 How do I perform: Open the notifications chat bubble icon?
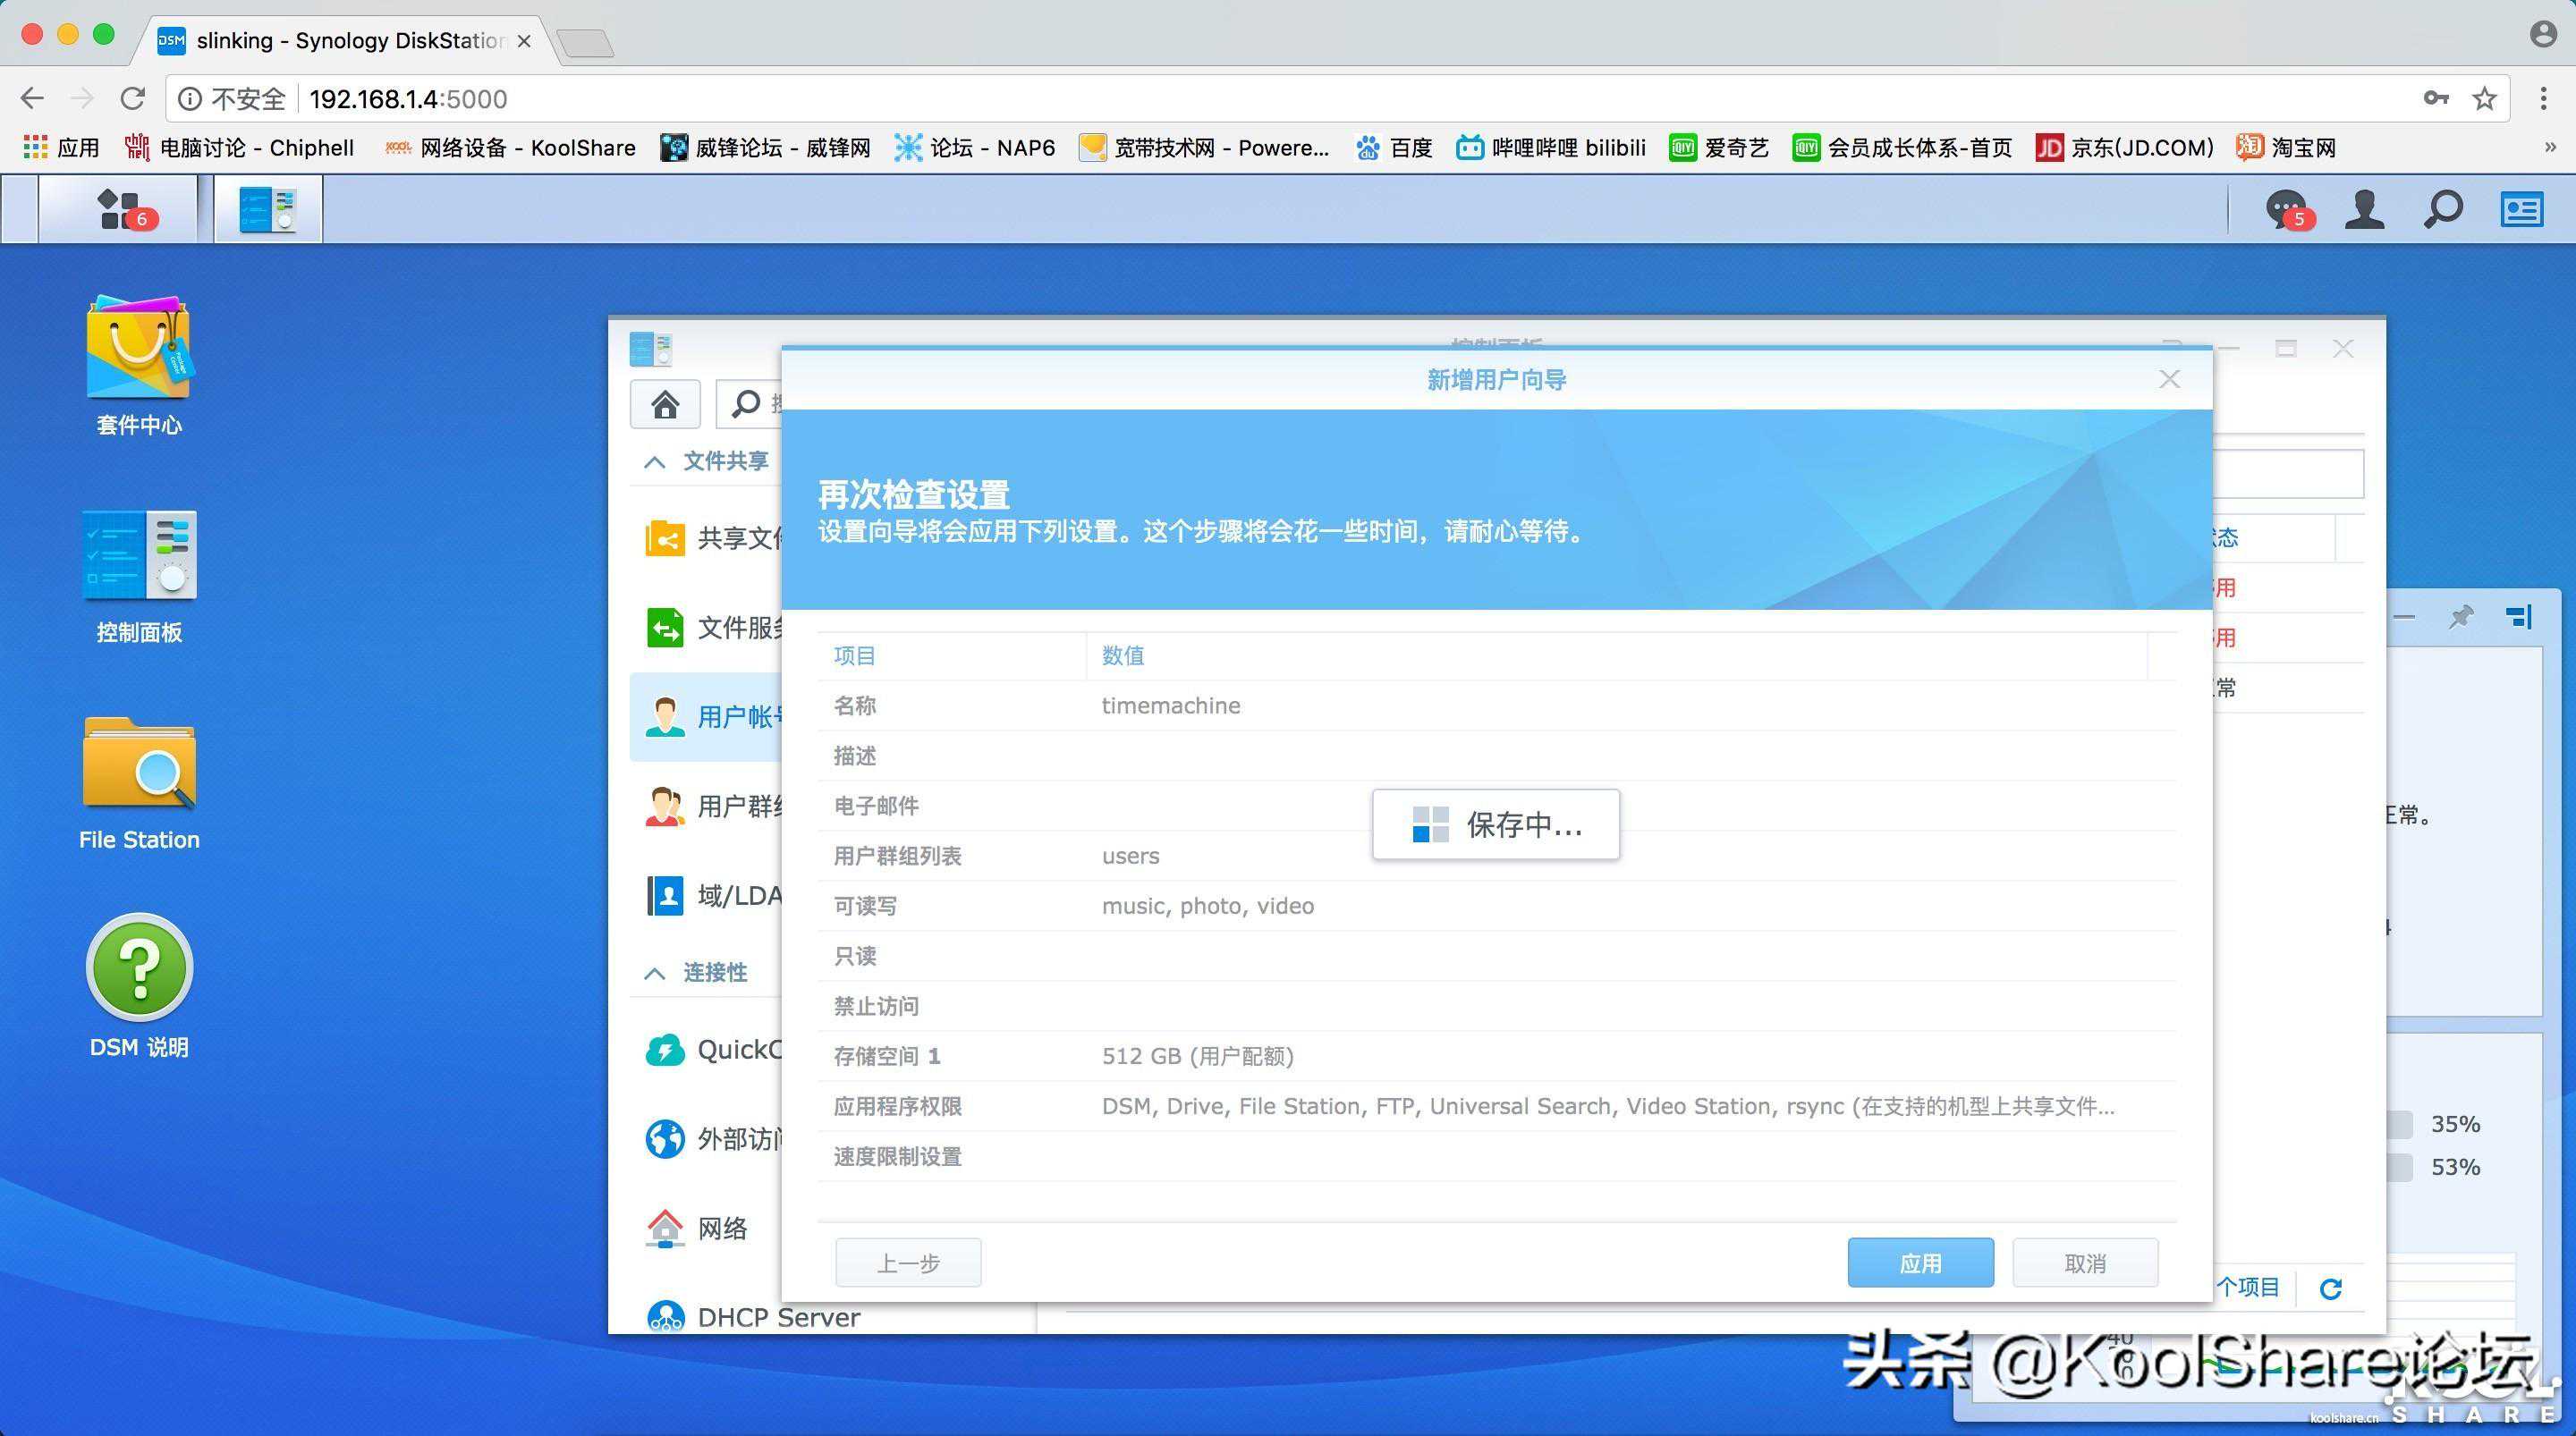(2286, 210)
